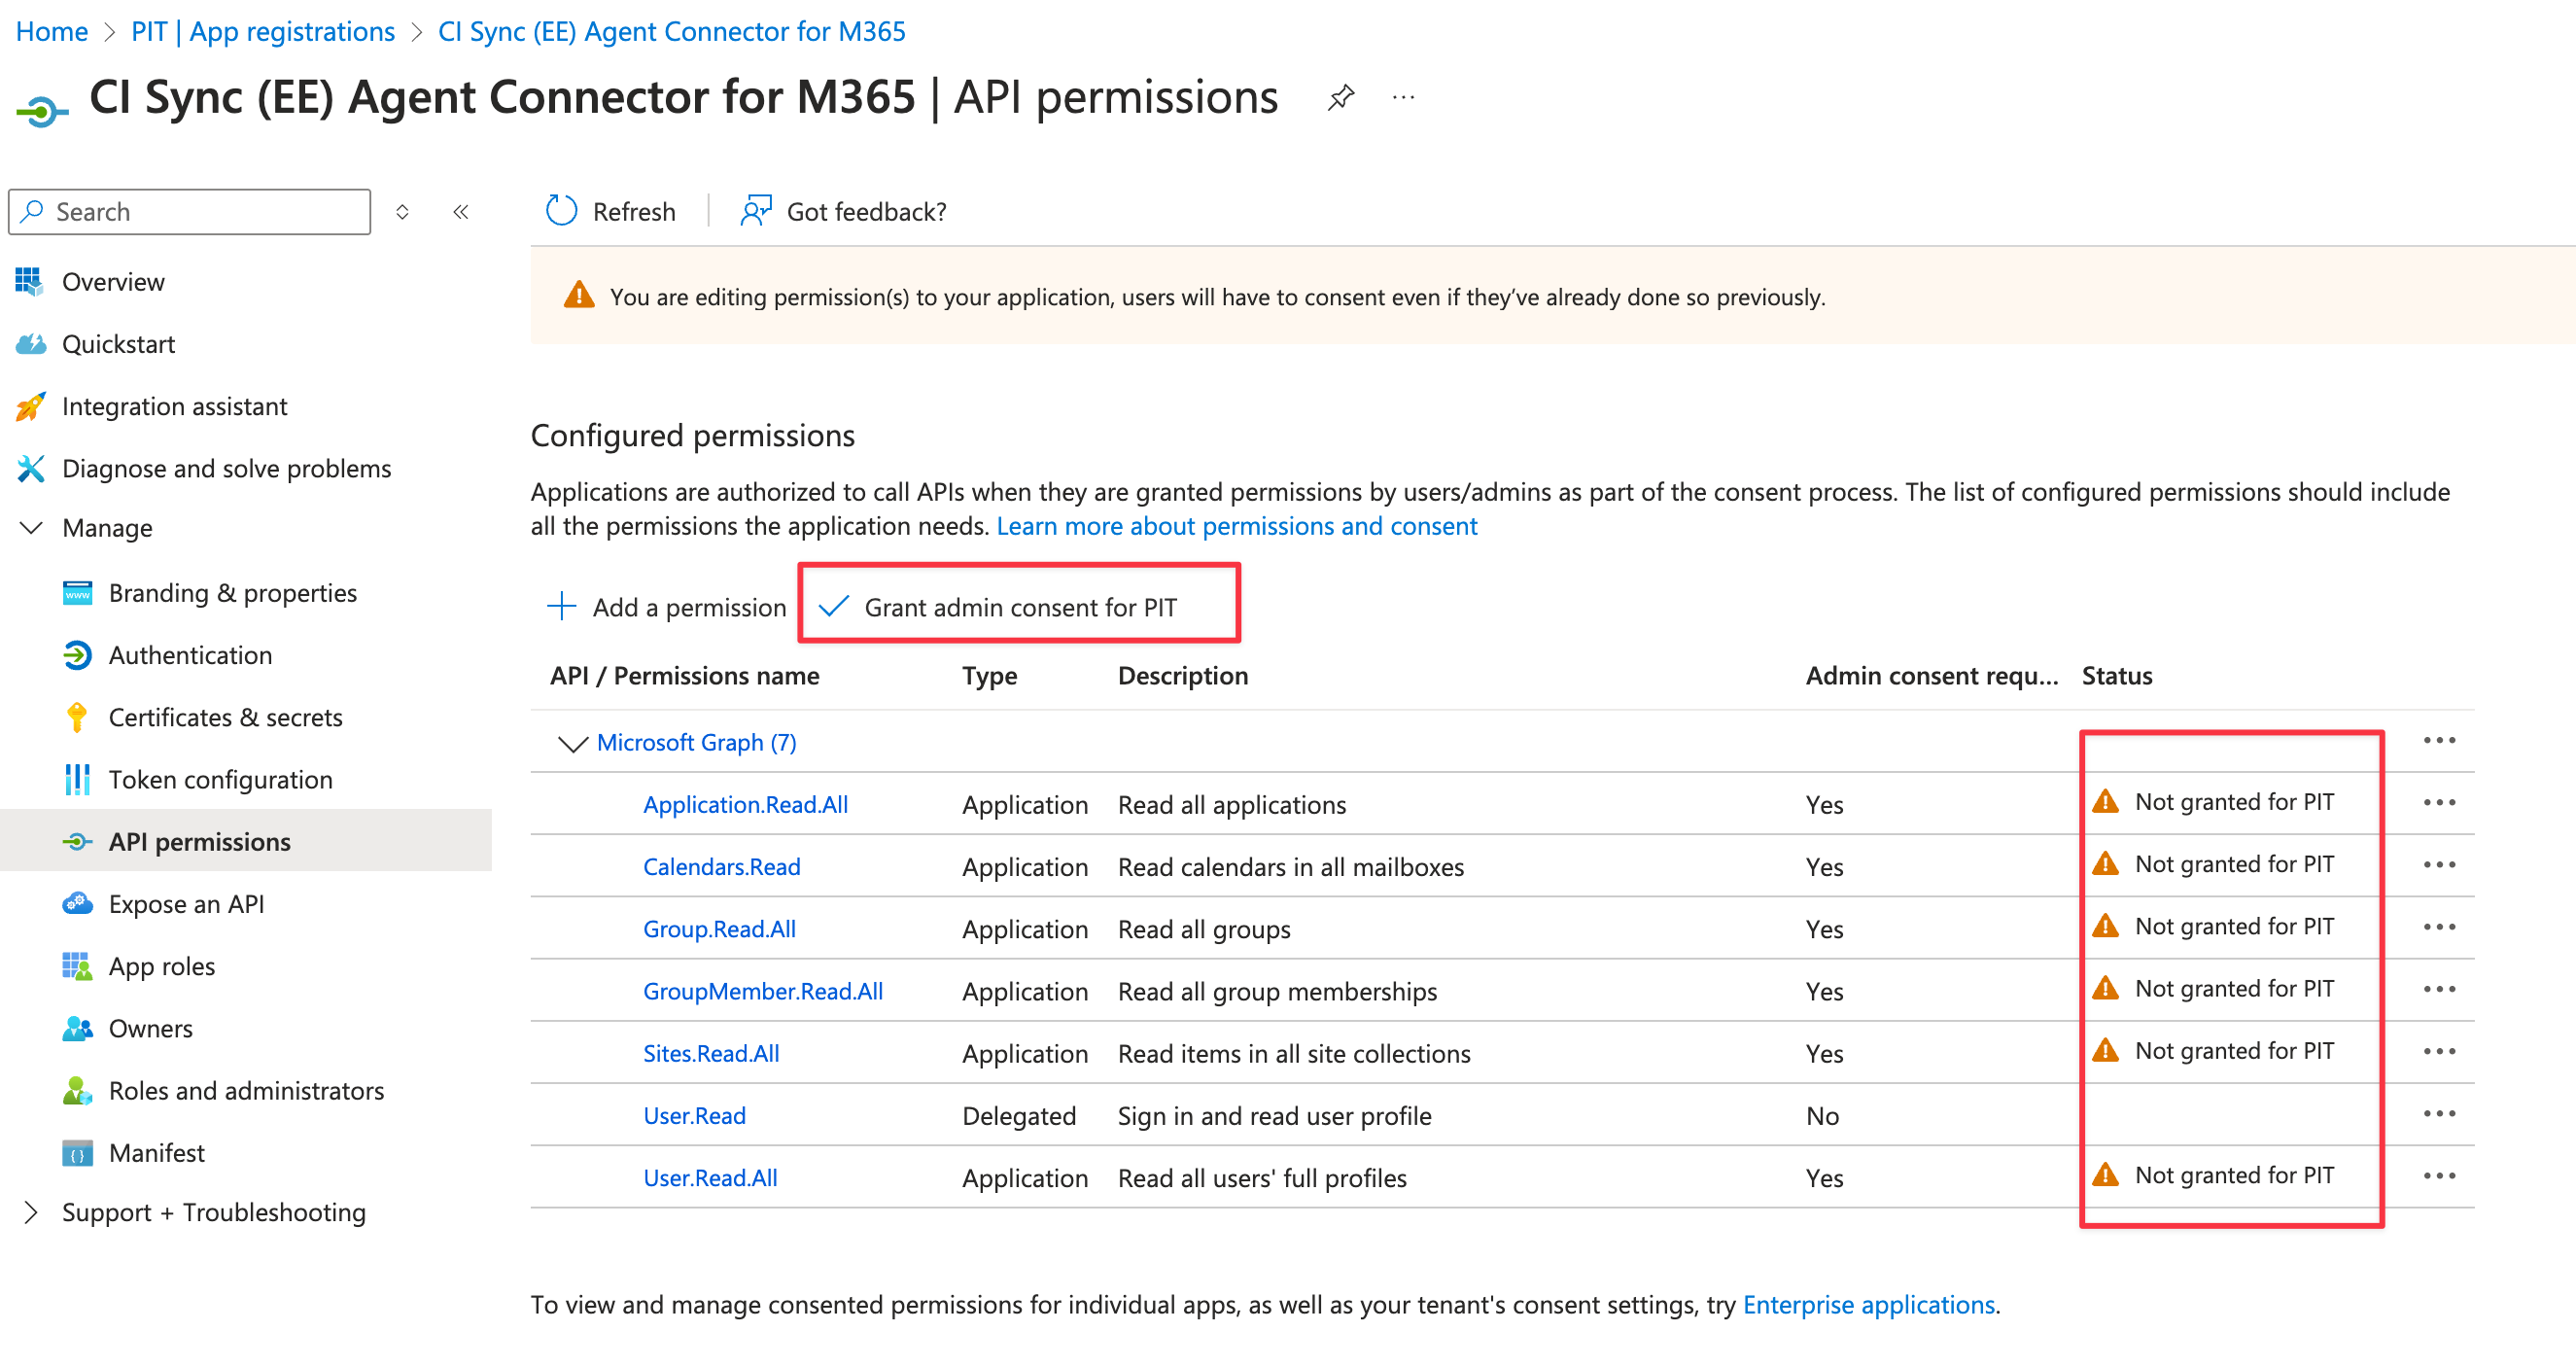The width and height of the screenshot is (2576, 1367).
Task: Open the Overview menu item
Action: click(x=113, y=282)
